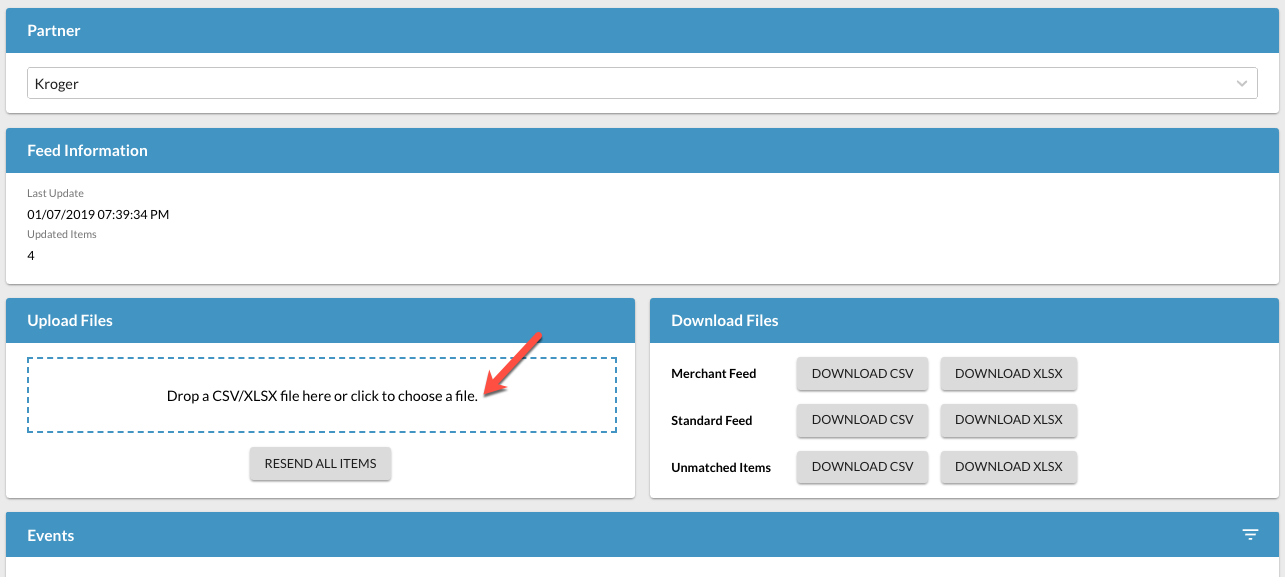Viewport: 1285px width, 577px height.
Task: Click the Merchant Feed row label
Action: click(x=714, y=374)
